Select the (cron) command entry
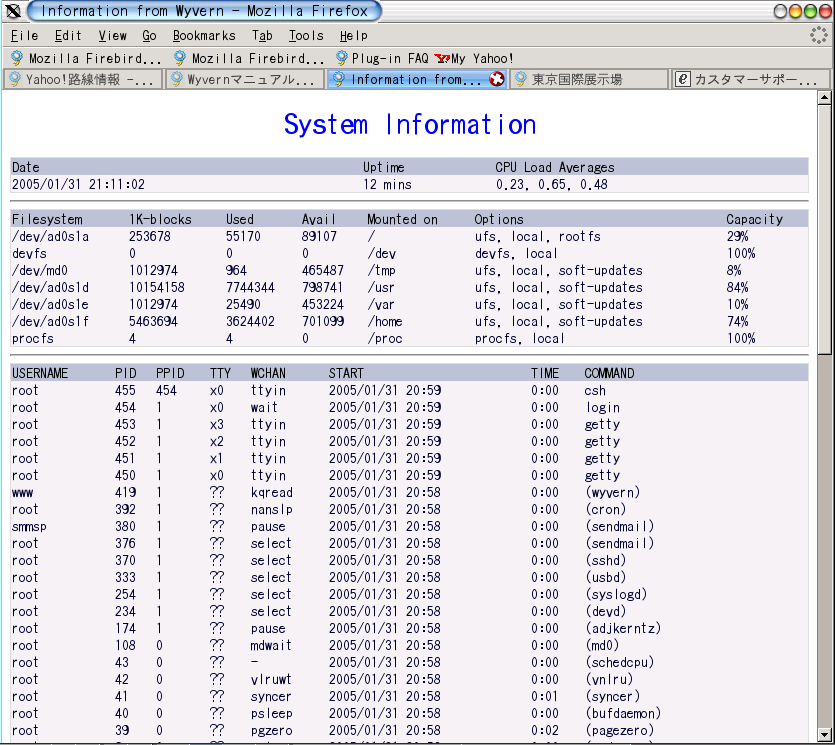Screen dimensions: 835x745 coord(605,510)
